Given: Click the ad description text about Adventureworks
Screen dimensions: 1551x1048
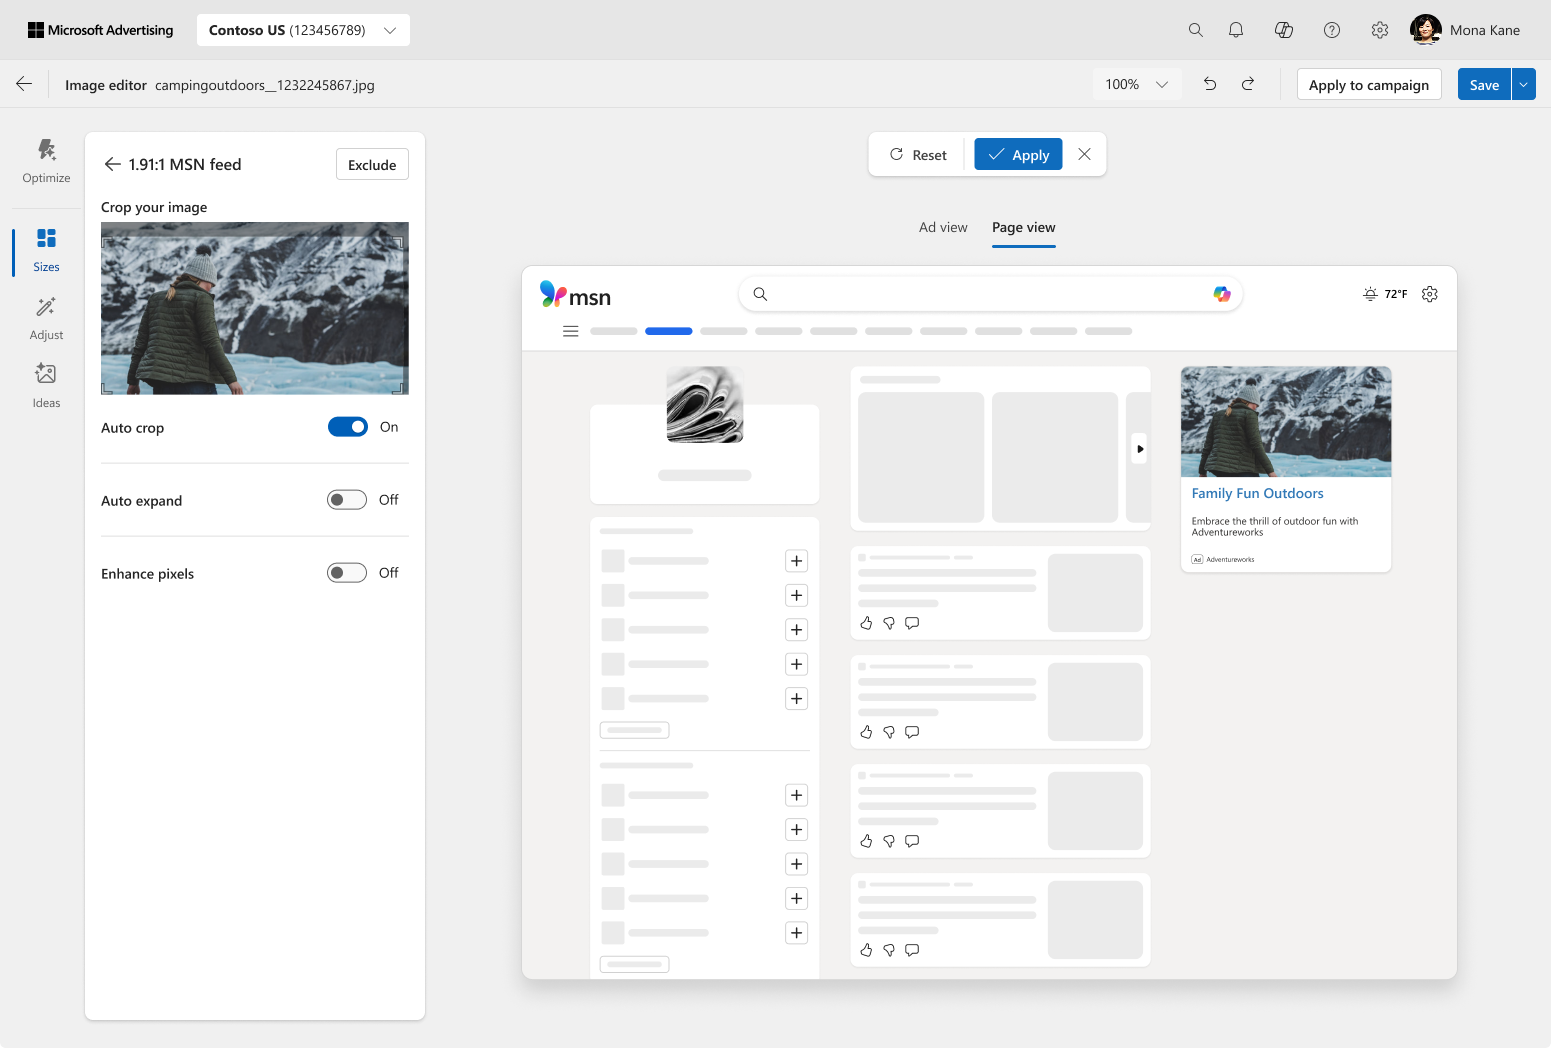Looking at the screenshot, I should tap(1274, 526).
